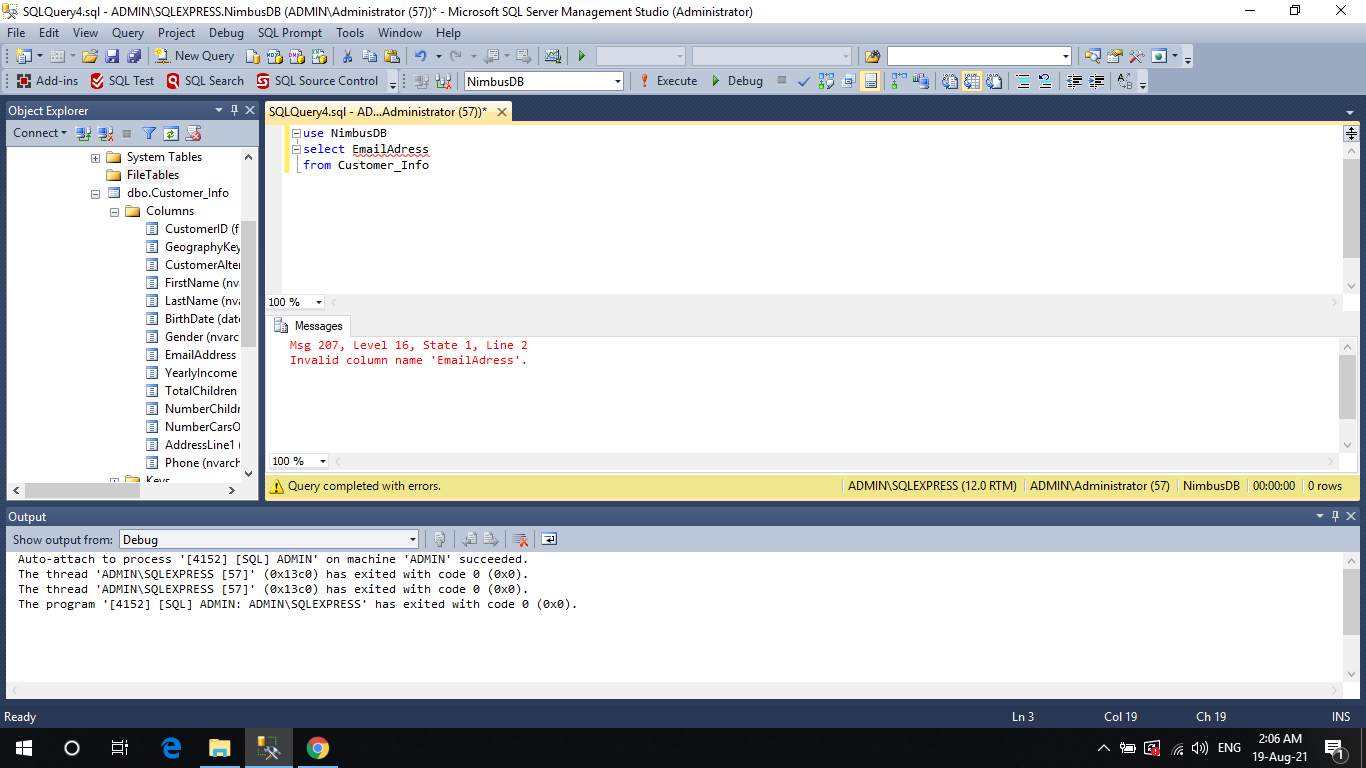
Task: Open the Query menu
Action: tap(128, 33)
